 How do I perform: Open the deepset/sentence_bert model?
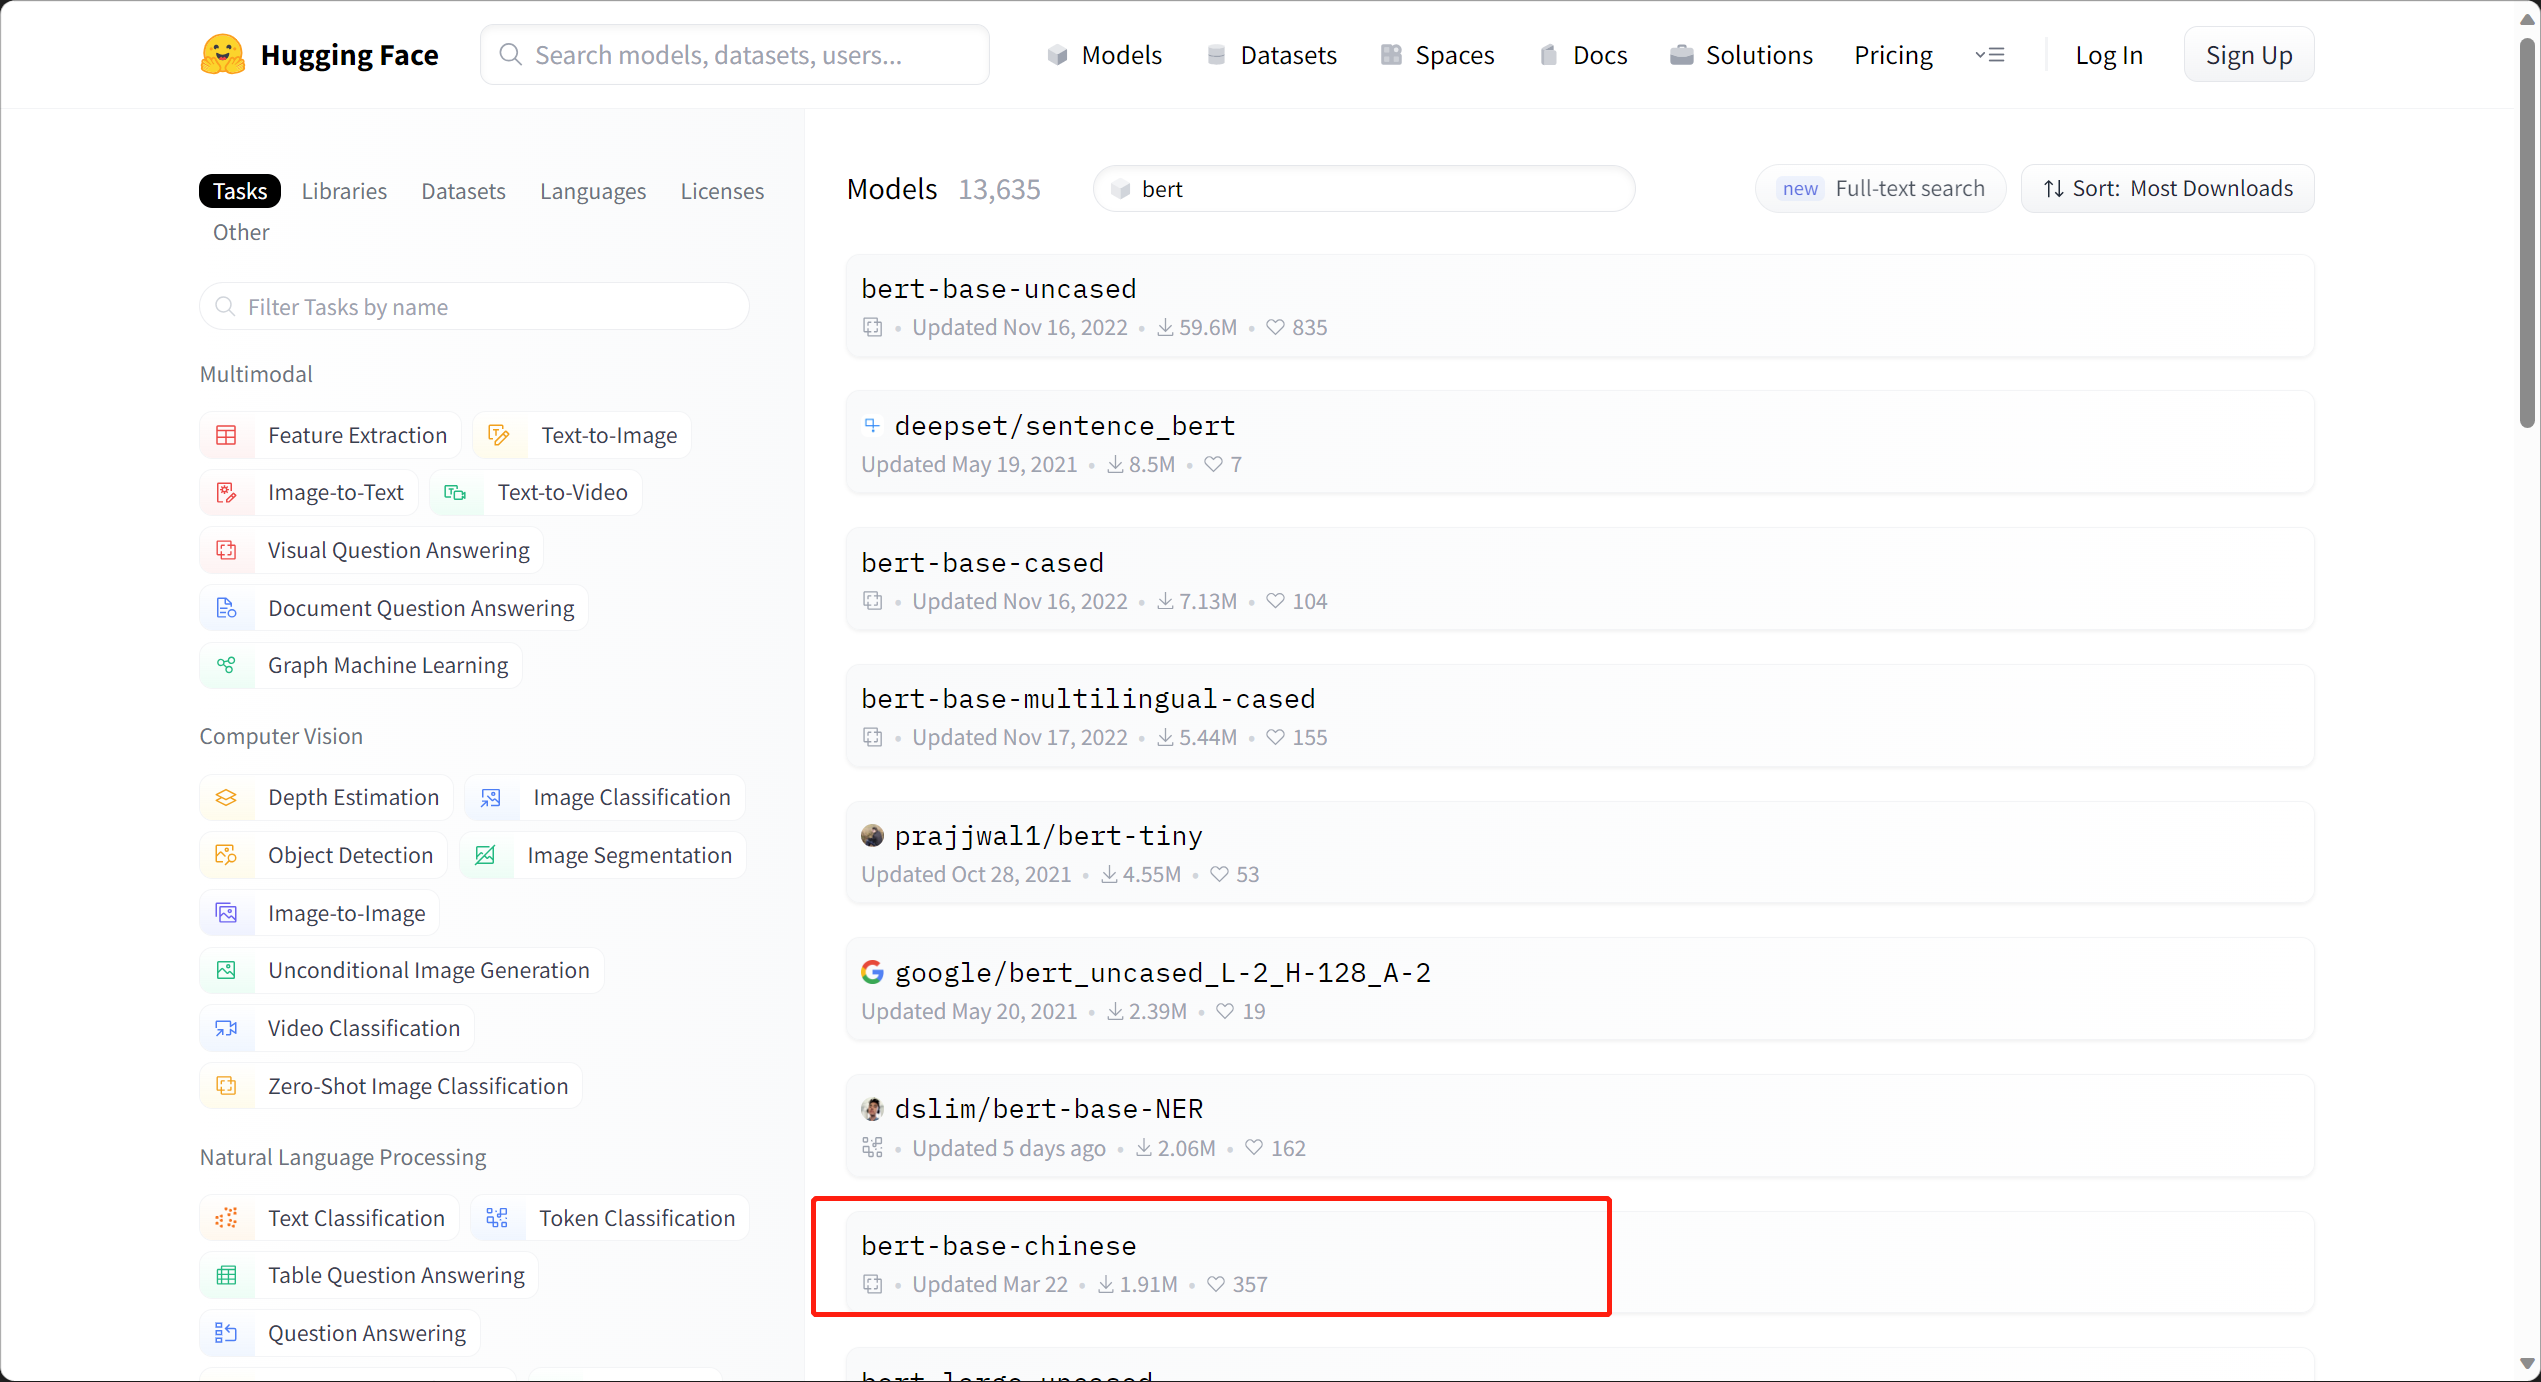[x=1580, y=443]
